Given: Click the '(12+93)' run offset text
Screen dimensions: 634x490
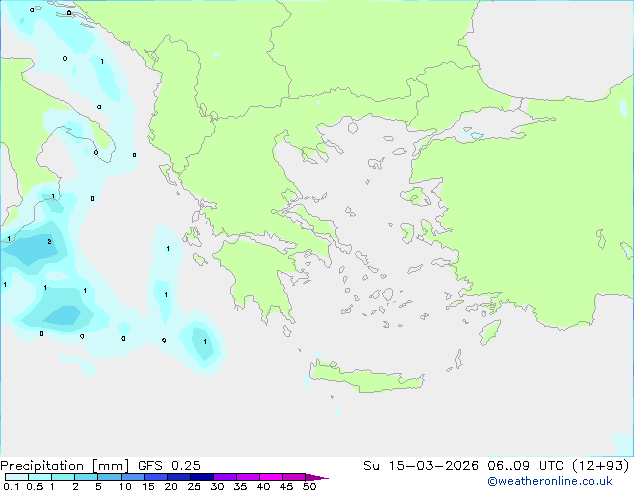Looking at the screenshot, I should point(601,466).
